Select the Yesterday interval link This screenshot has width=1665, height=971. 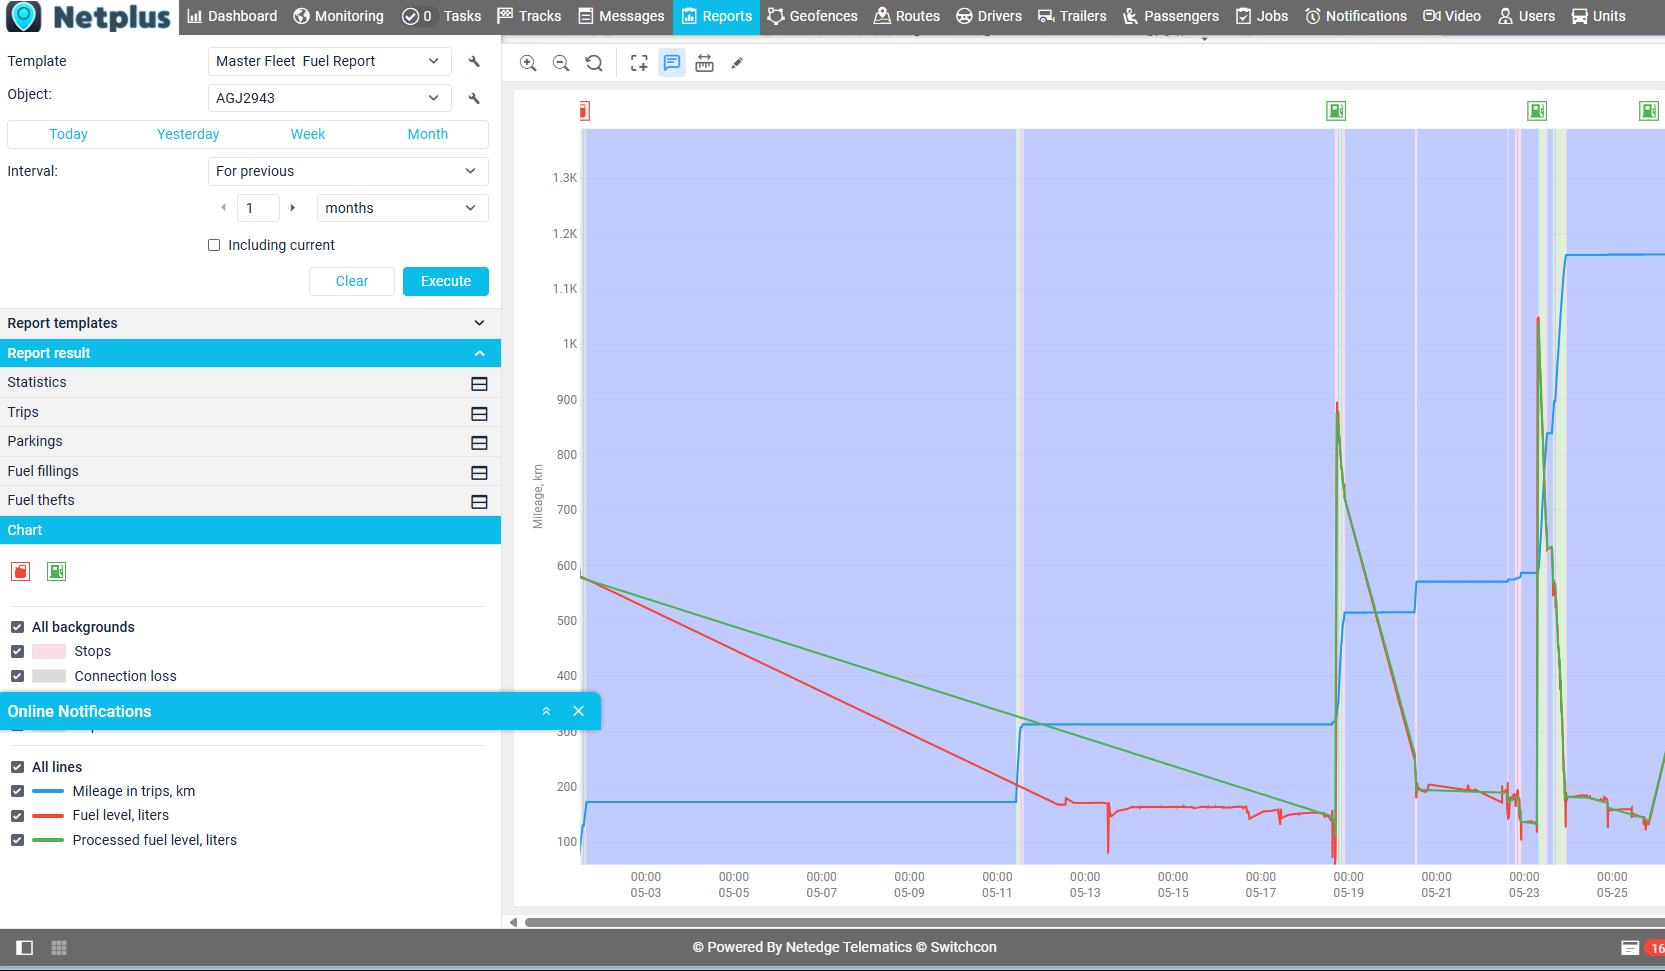(x=188, y=134)
